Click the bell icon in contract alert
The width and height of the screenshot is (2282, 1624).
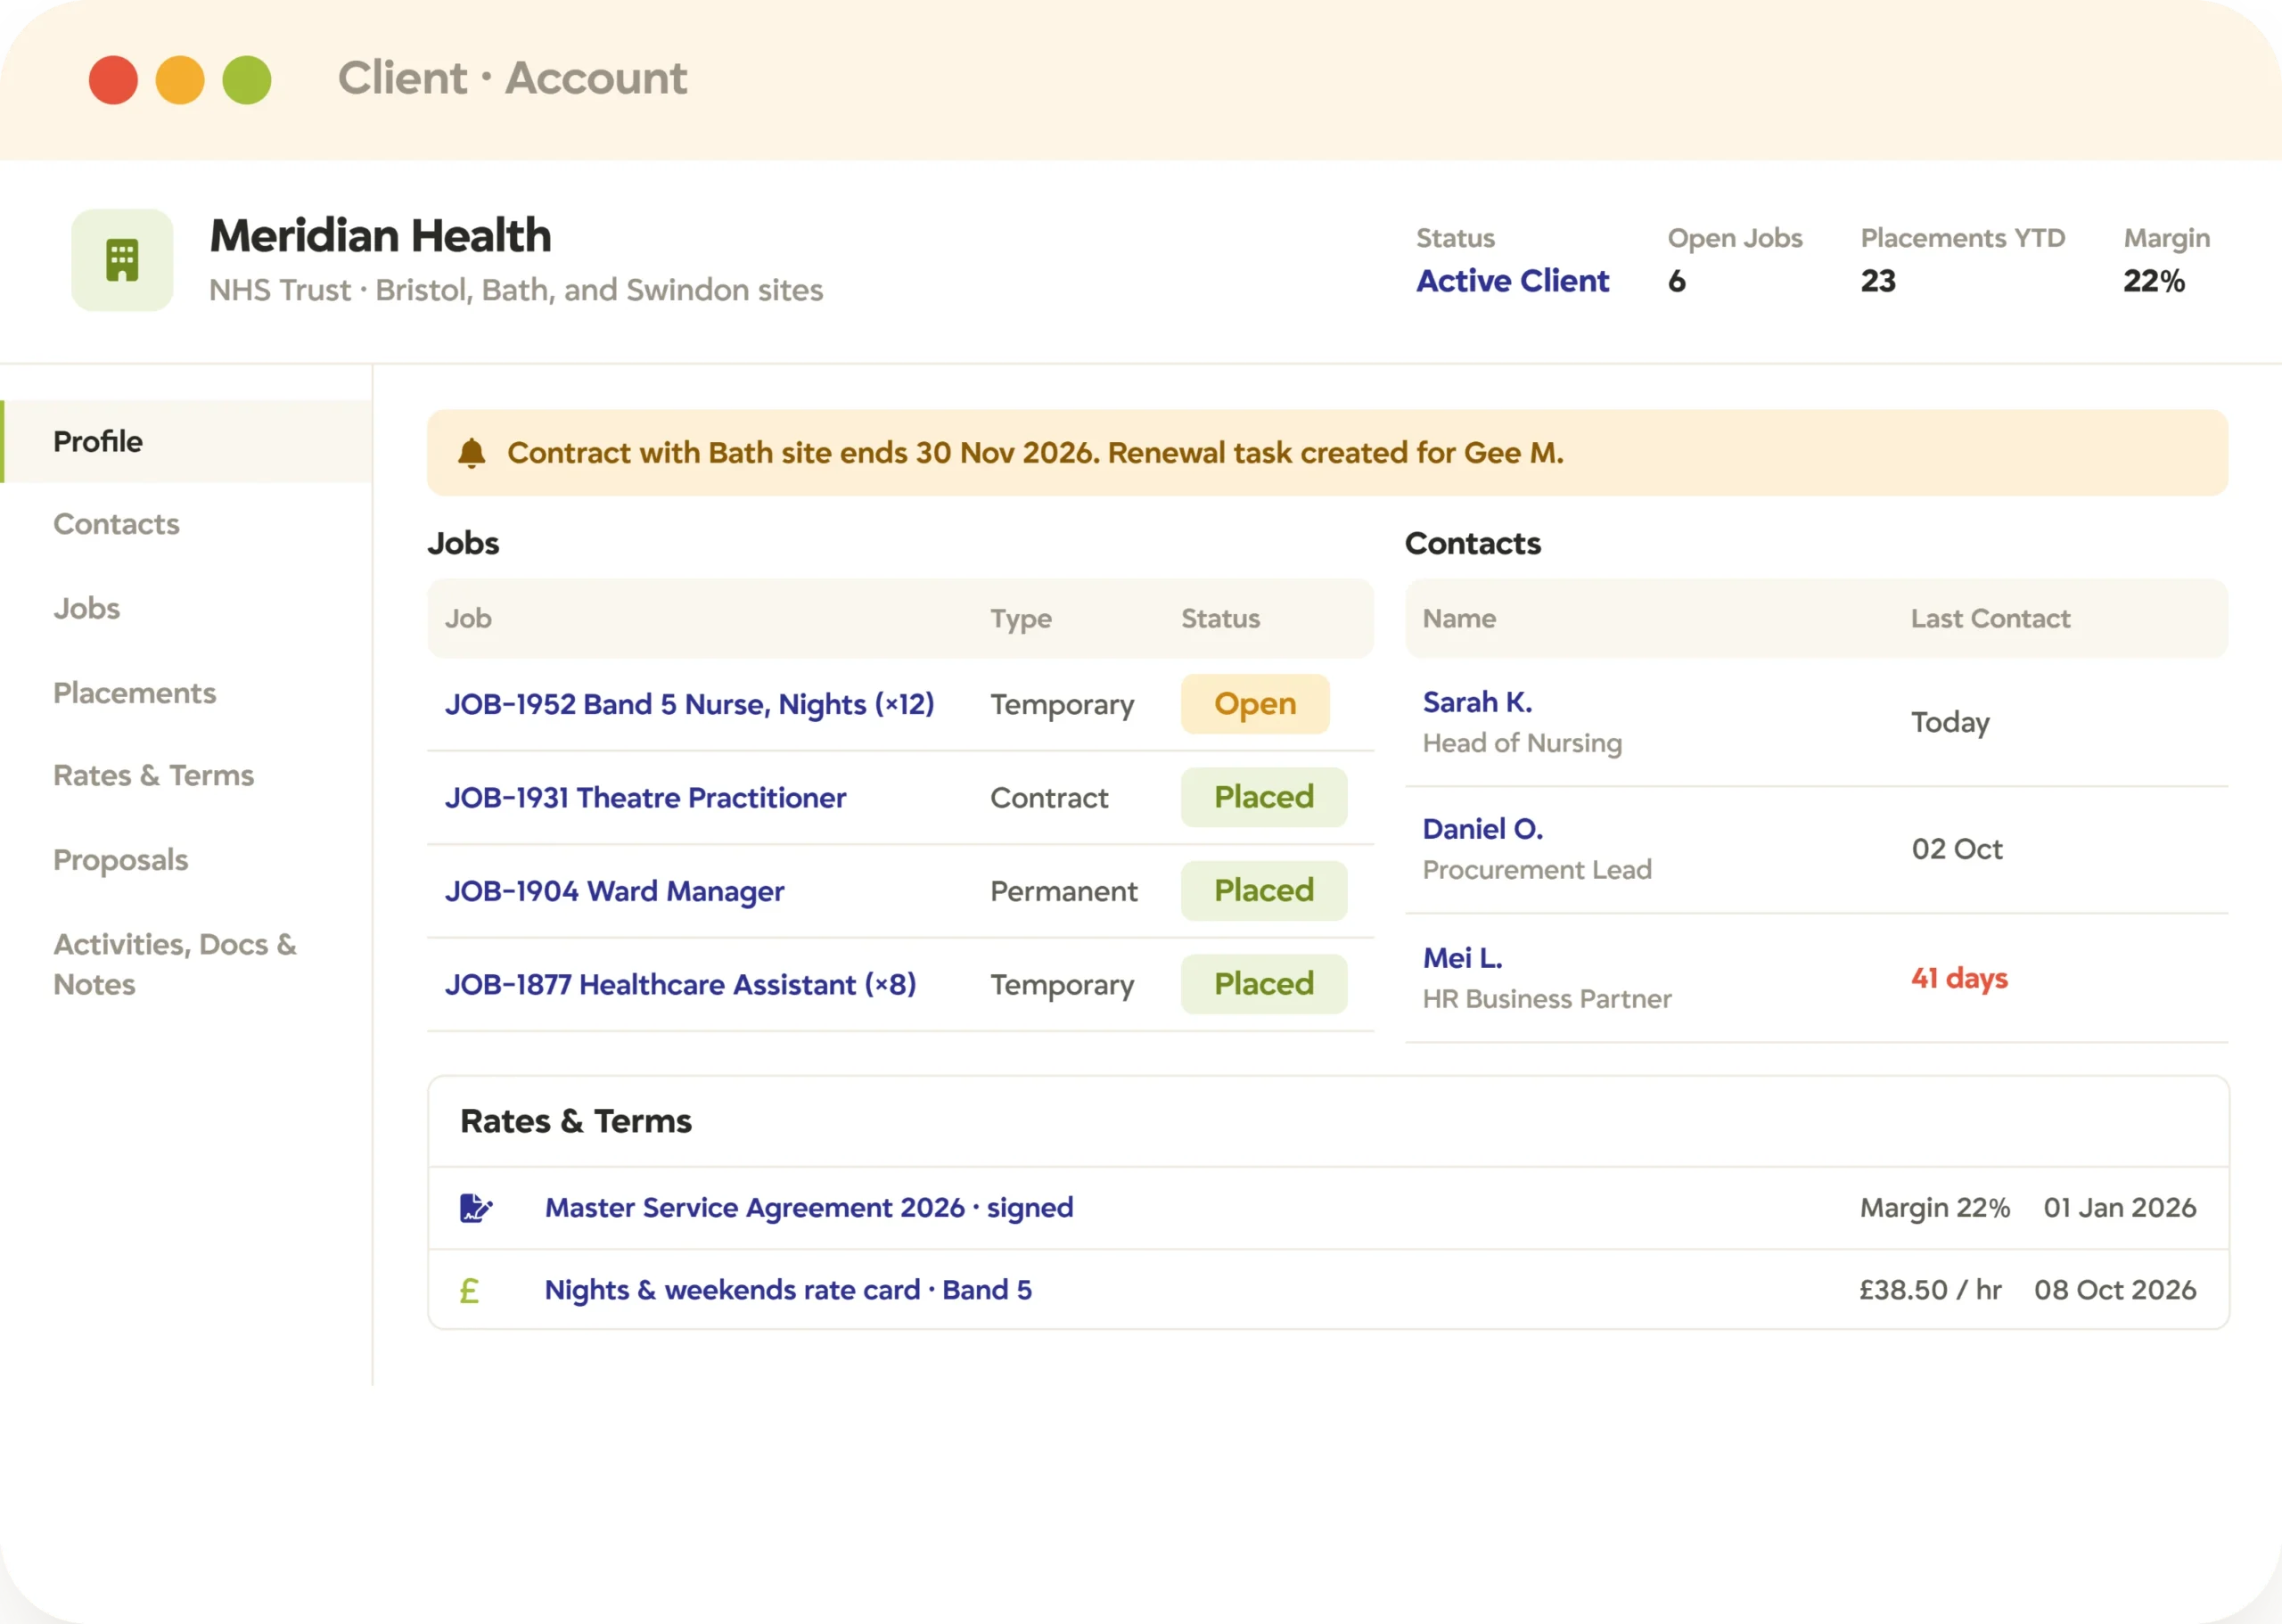[x=472, y=453]
